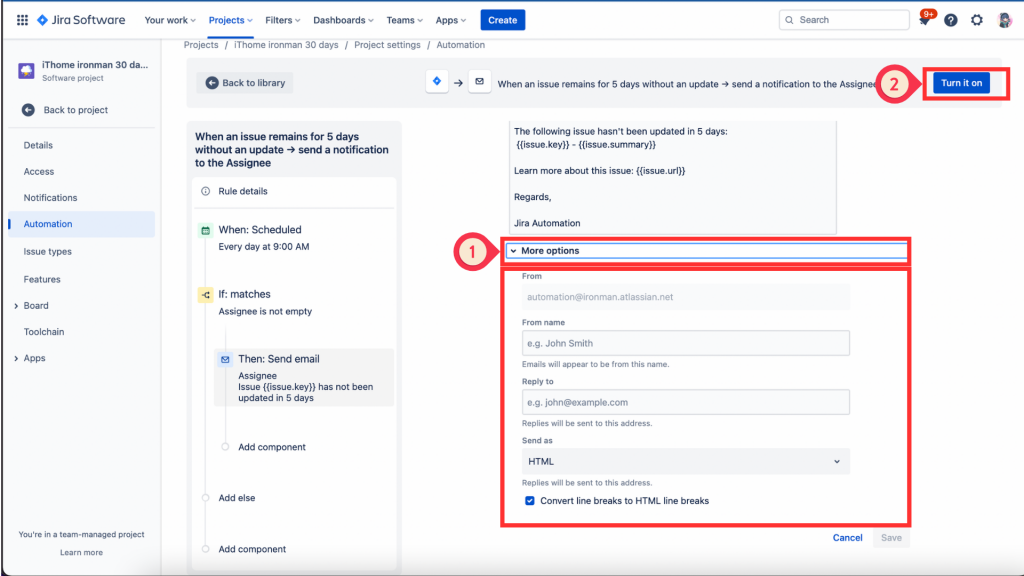Click the Send email envelope icon
Image resolution: width=1024 pixels, height=576 pixels.
pos(225,359)
